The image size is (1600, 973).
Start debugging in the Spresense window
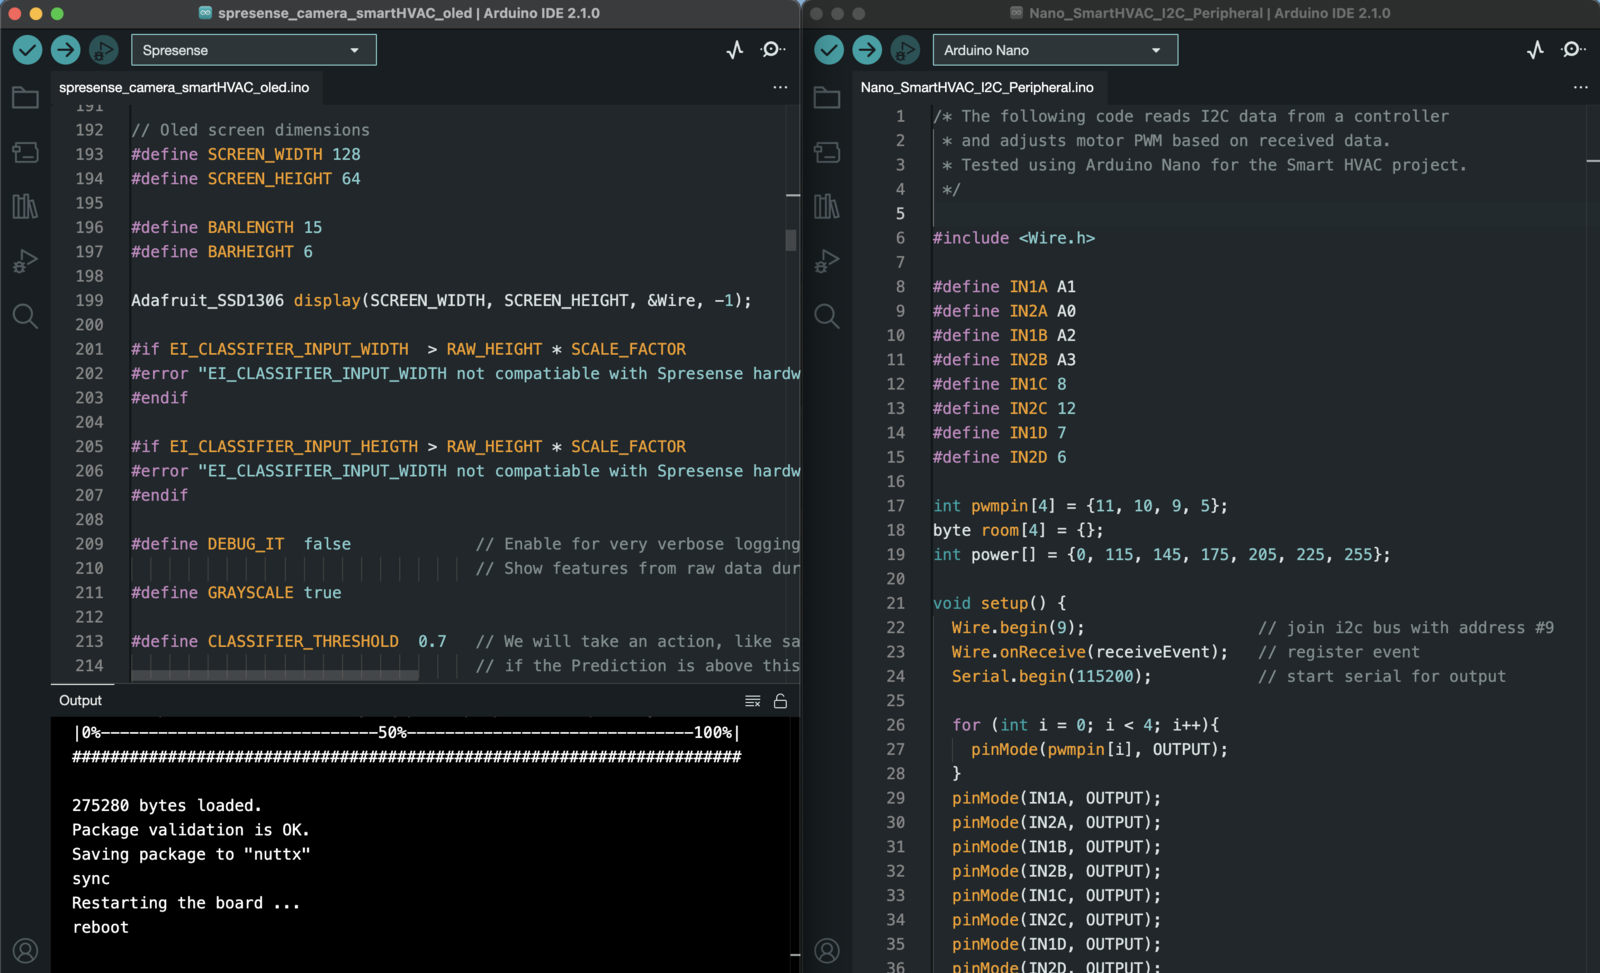(x=103, y=50)
